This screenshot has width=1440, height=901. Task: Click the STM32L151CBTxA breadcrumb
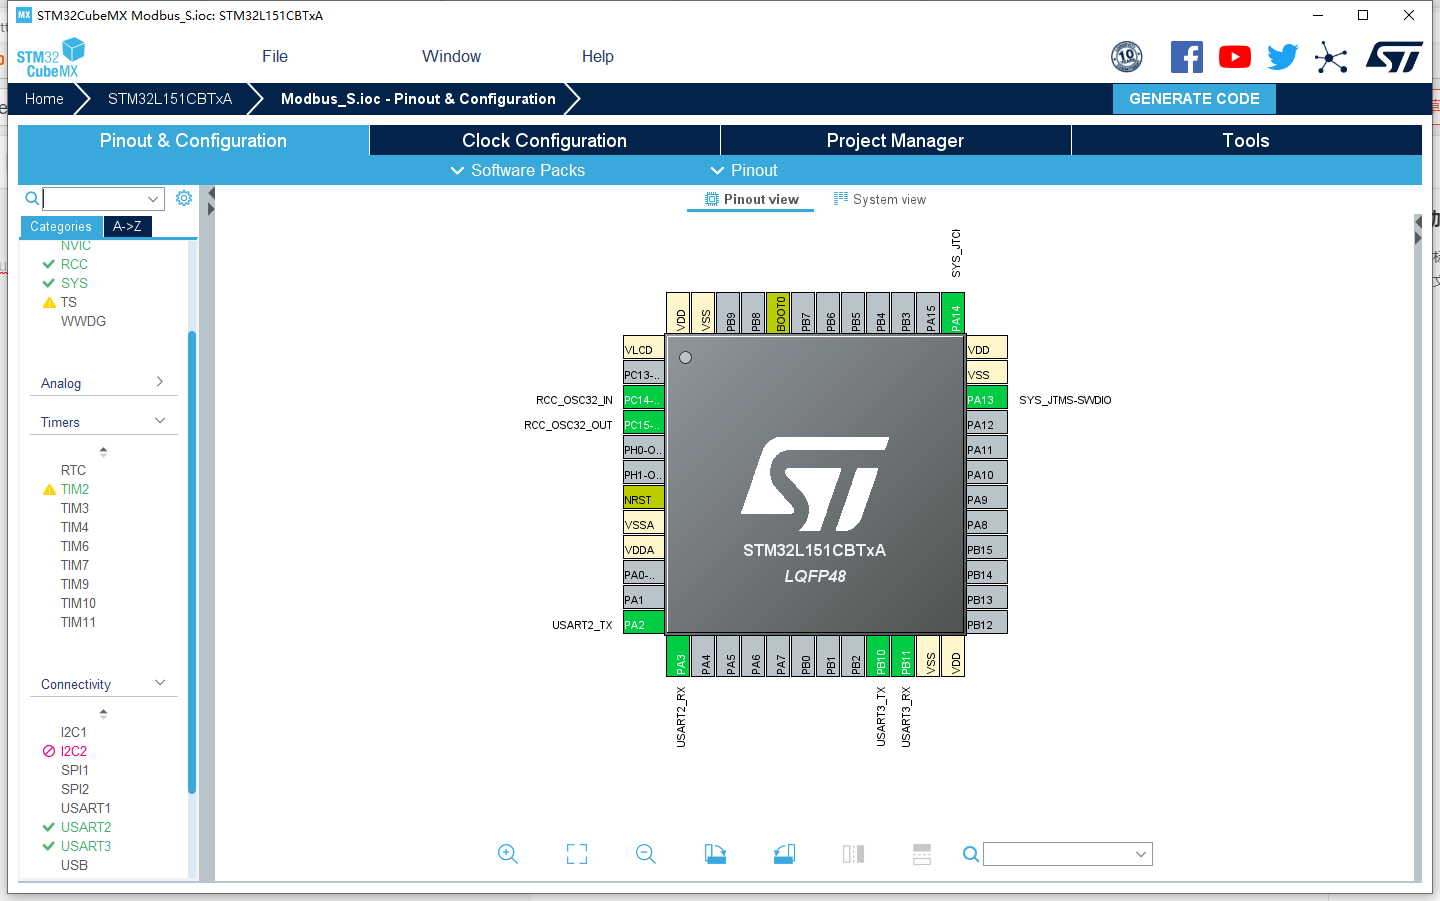(170, 98)
